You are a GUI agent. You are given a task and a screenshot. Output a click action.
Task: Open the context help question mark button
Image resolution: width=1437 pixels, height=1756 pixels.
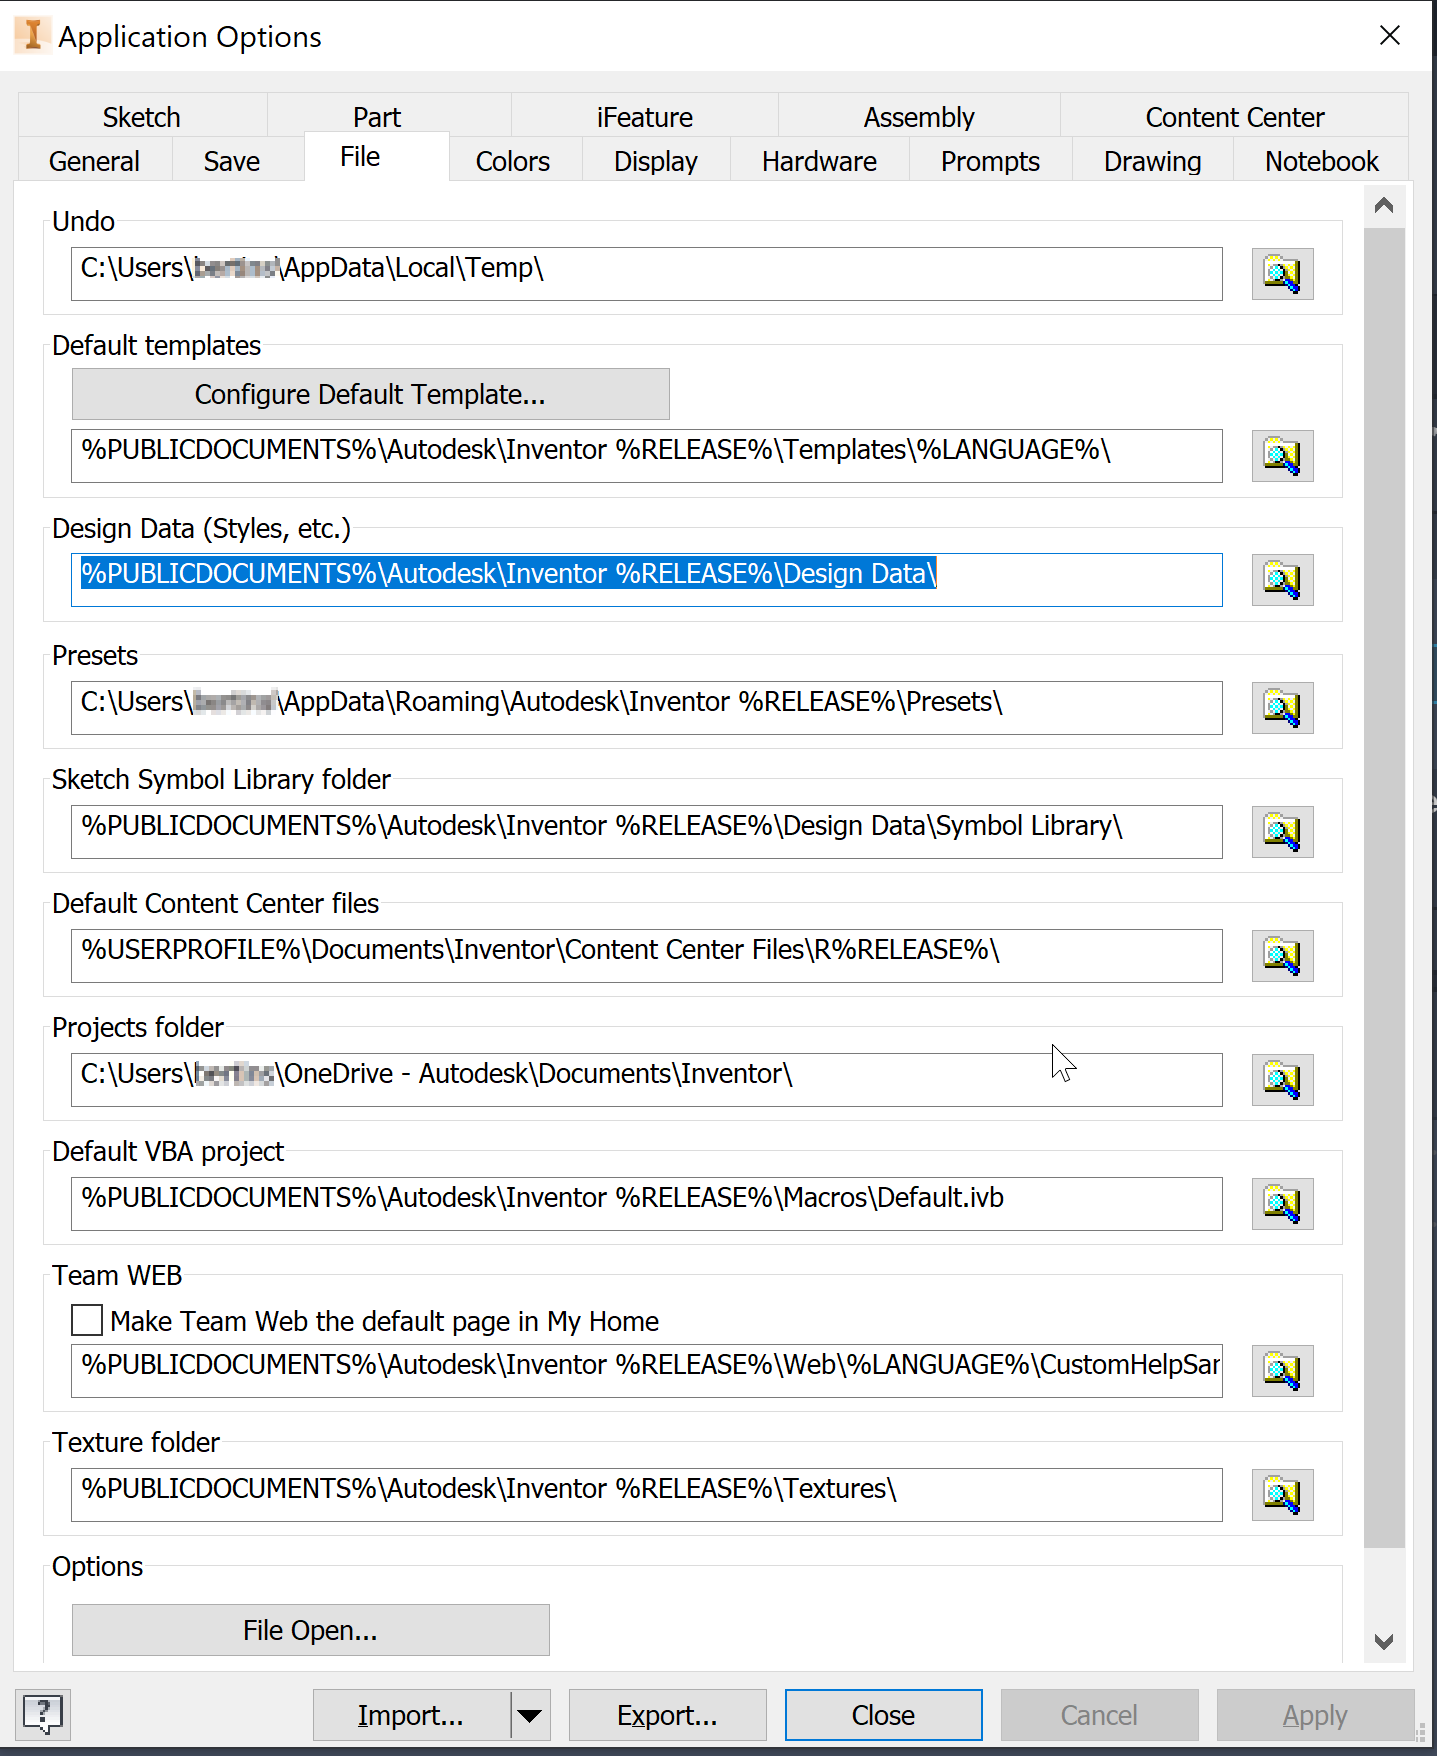43,1715
